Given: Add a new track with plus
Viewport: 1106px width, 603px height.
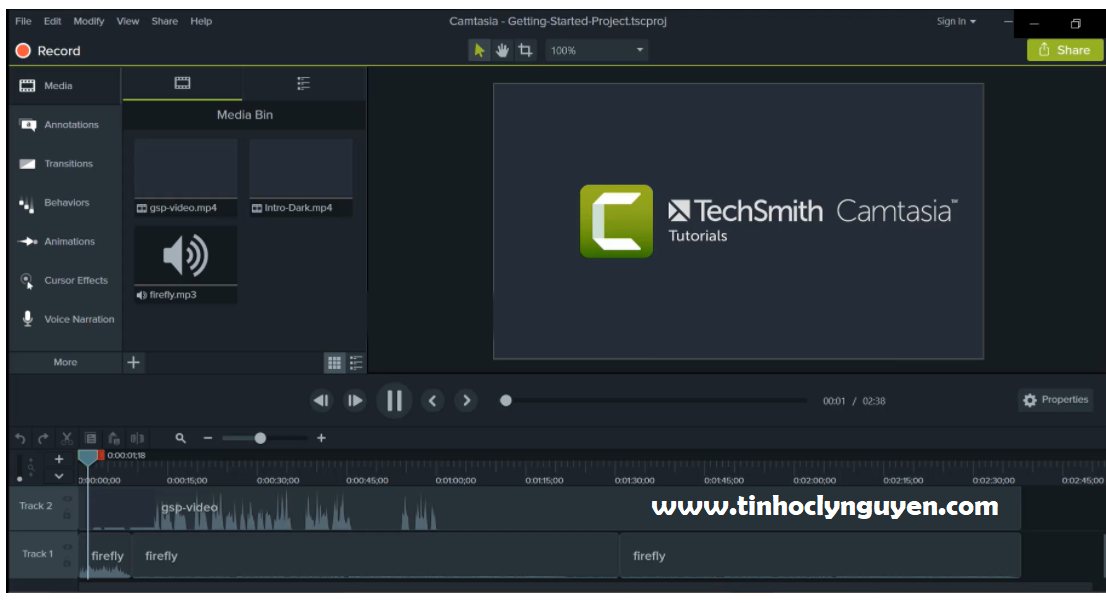Looking at the screenshot, I should [59, 459].
